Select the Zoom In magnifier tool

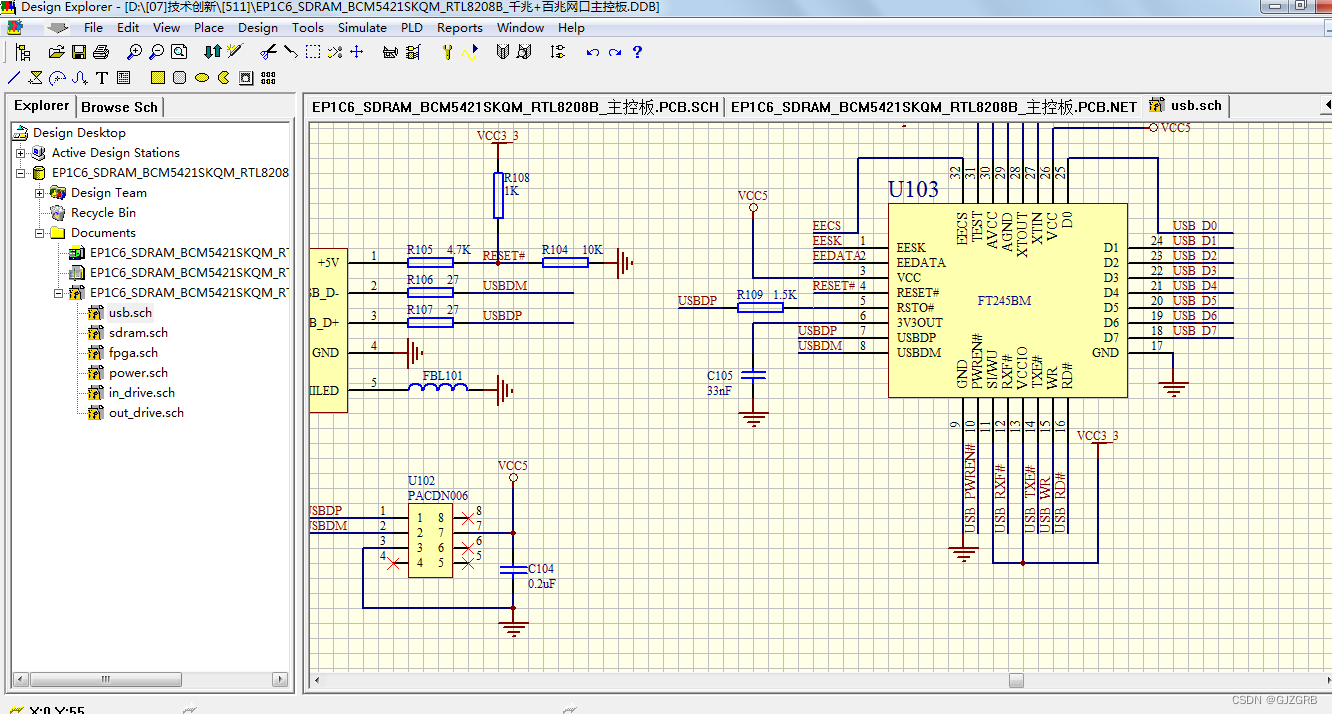tap(135, 51)
